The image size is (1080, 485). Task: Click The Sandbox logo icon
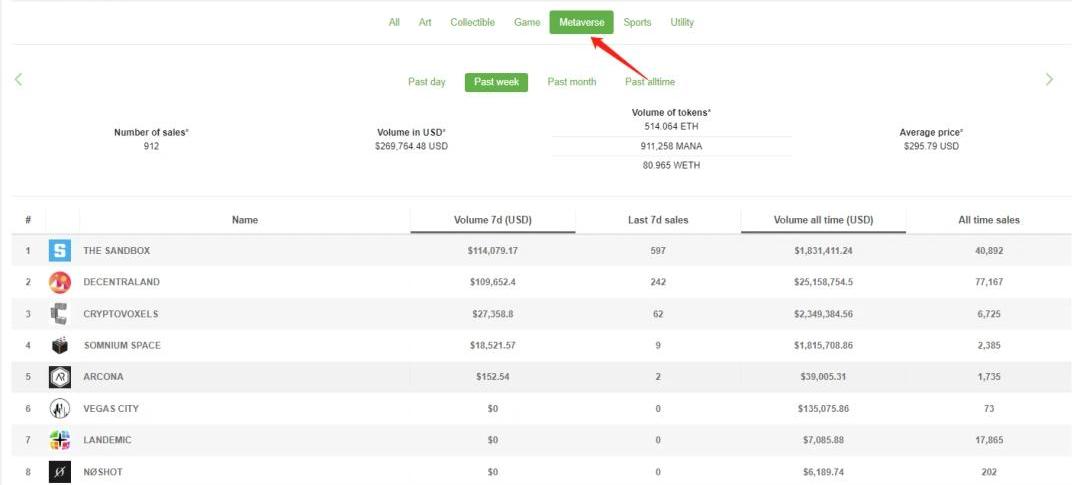[x=60, y=250]
